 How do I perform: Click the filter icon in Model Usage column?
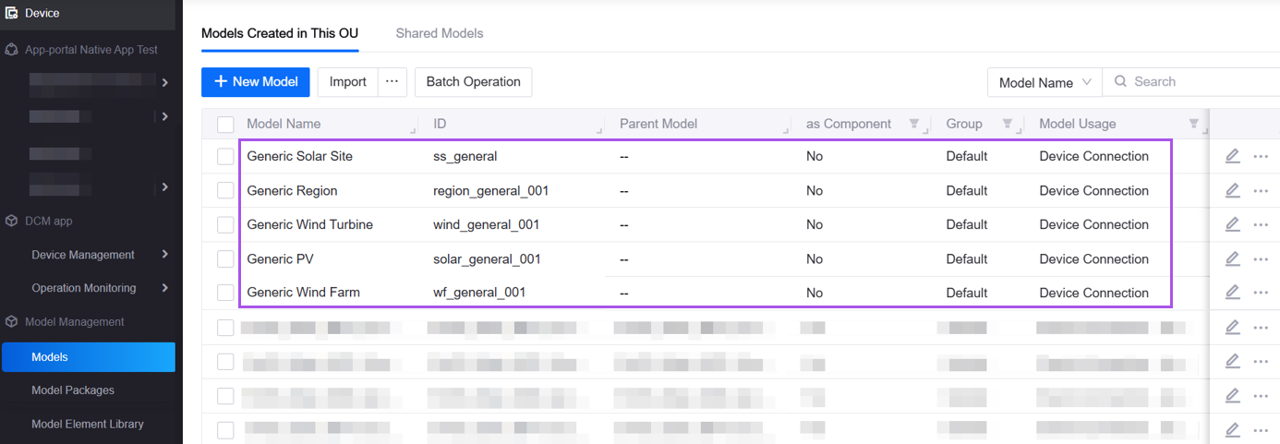1193,124
